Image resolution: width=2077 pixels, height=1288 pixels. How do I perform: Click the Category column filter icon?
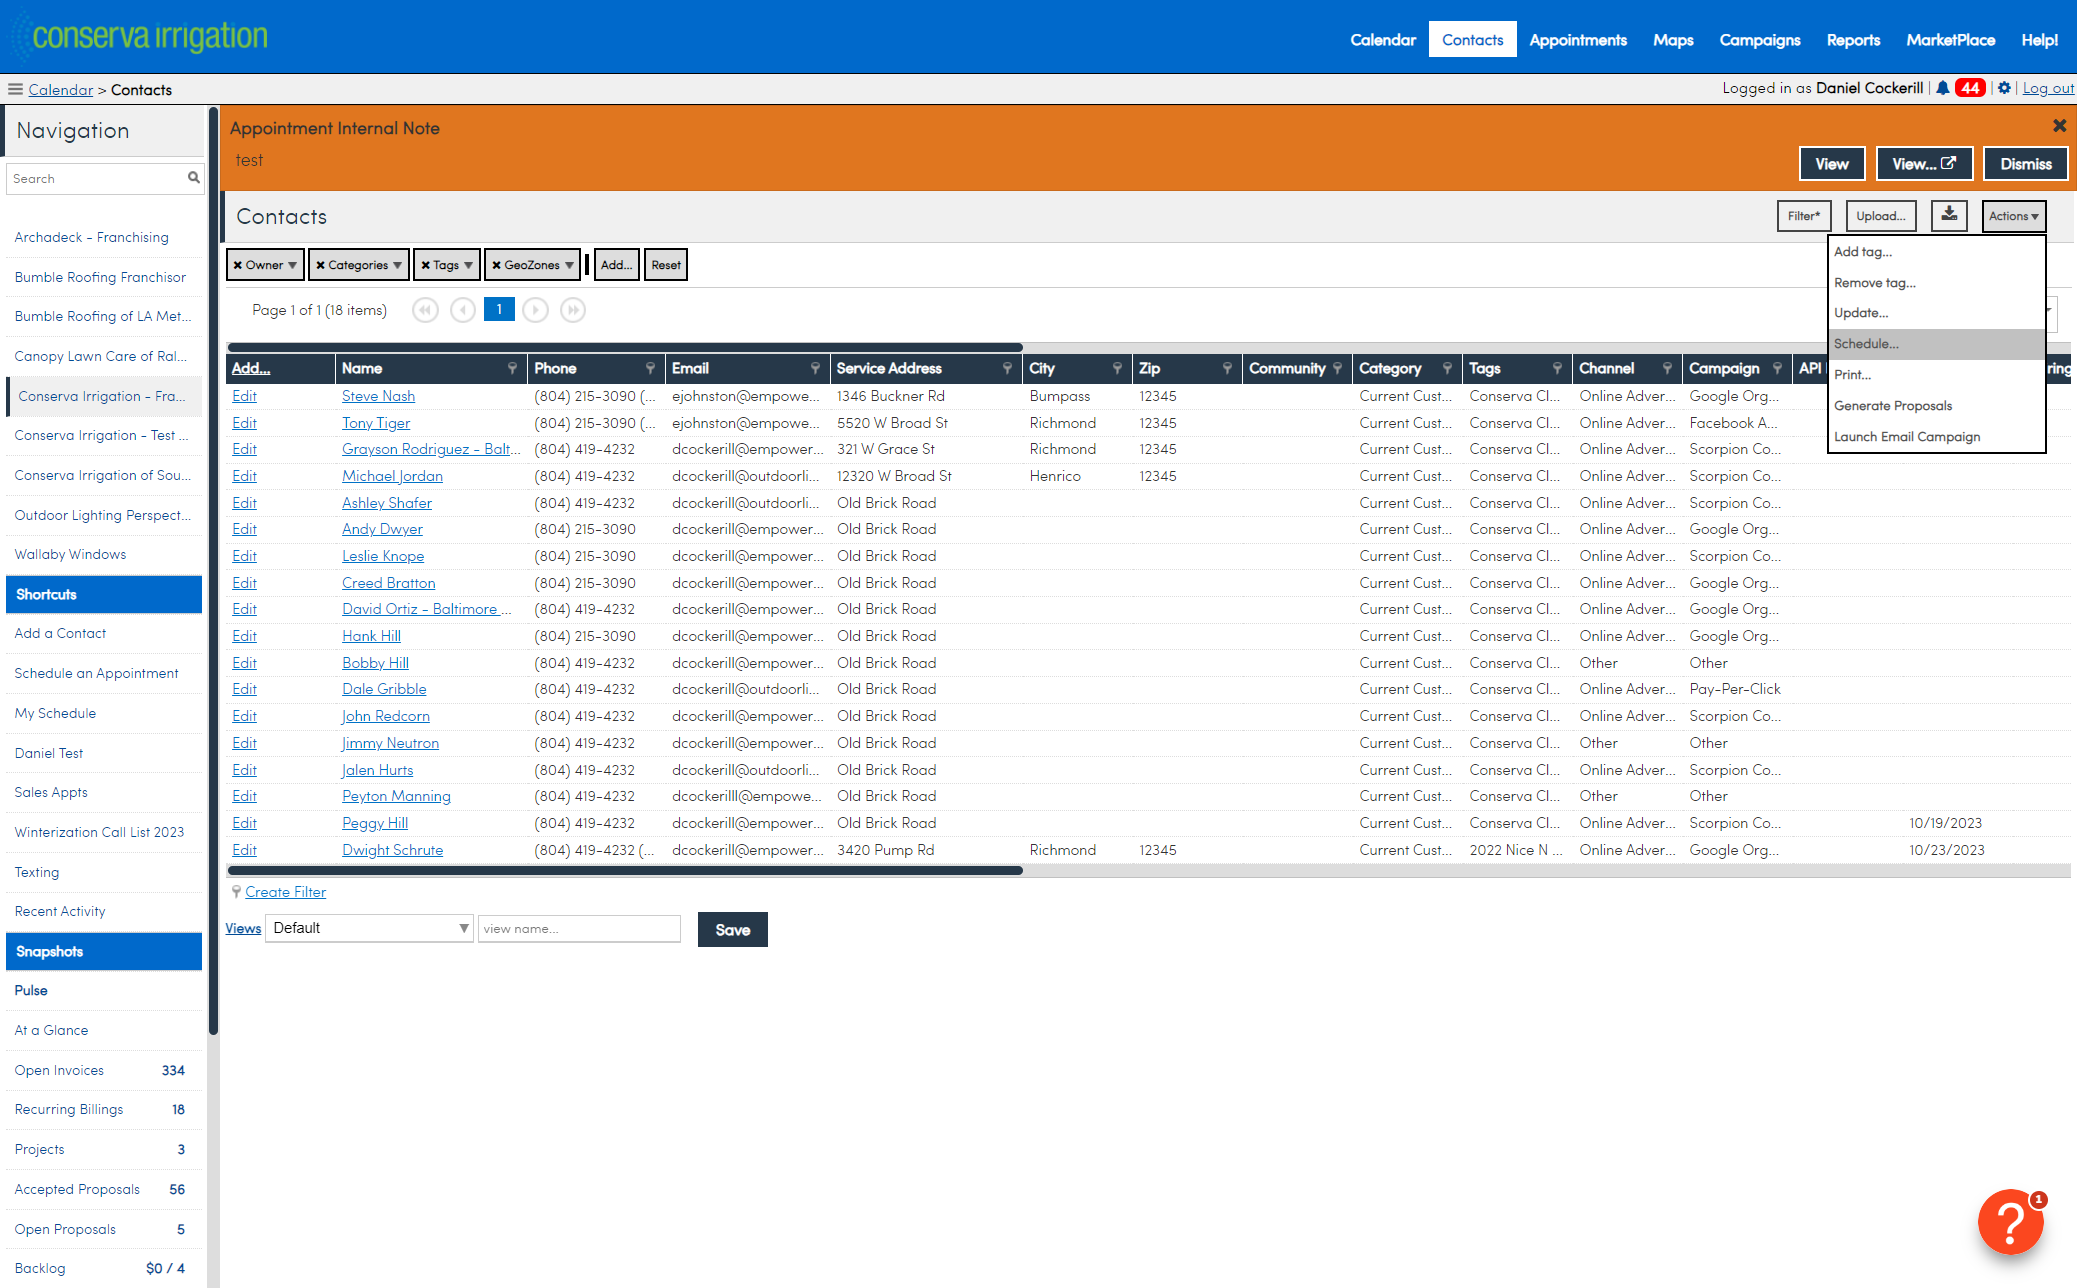tap(1447, 368)
